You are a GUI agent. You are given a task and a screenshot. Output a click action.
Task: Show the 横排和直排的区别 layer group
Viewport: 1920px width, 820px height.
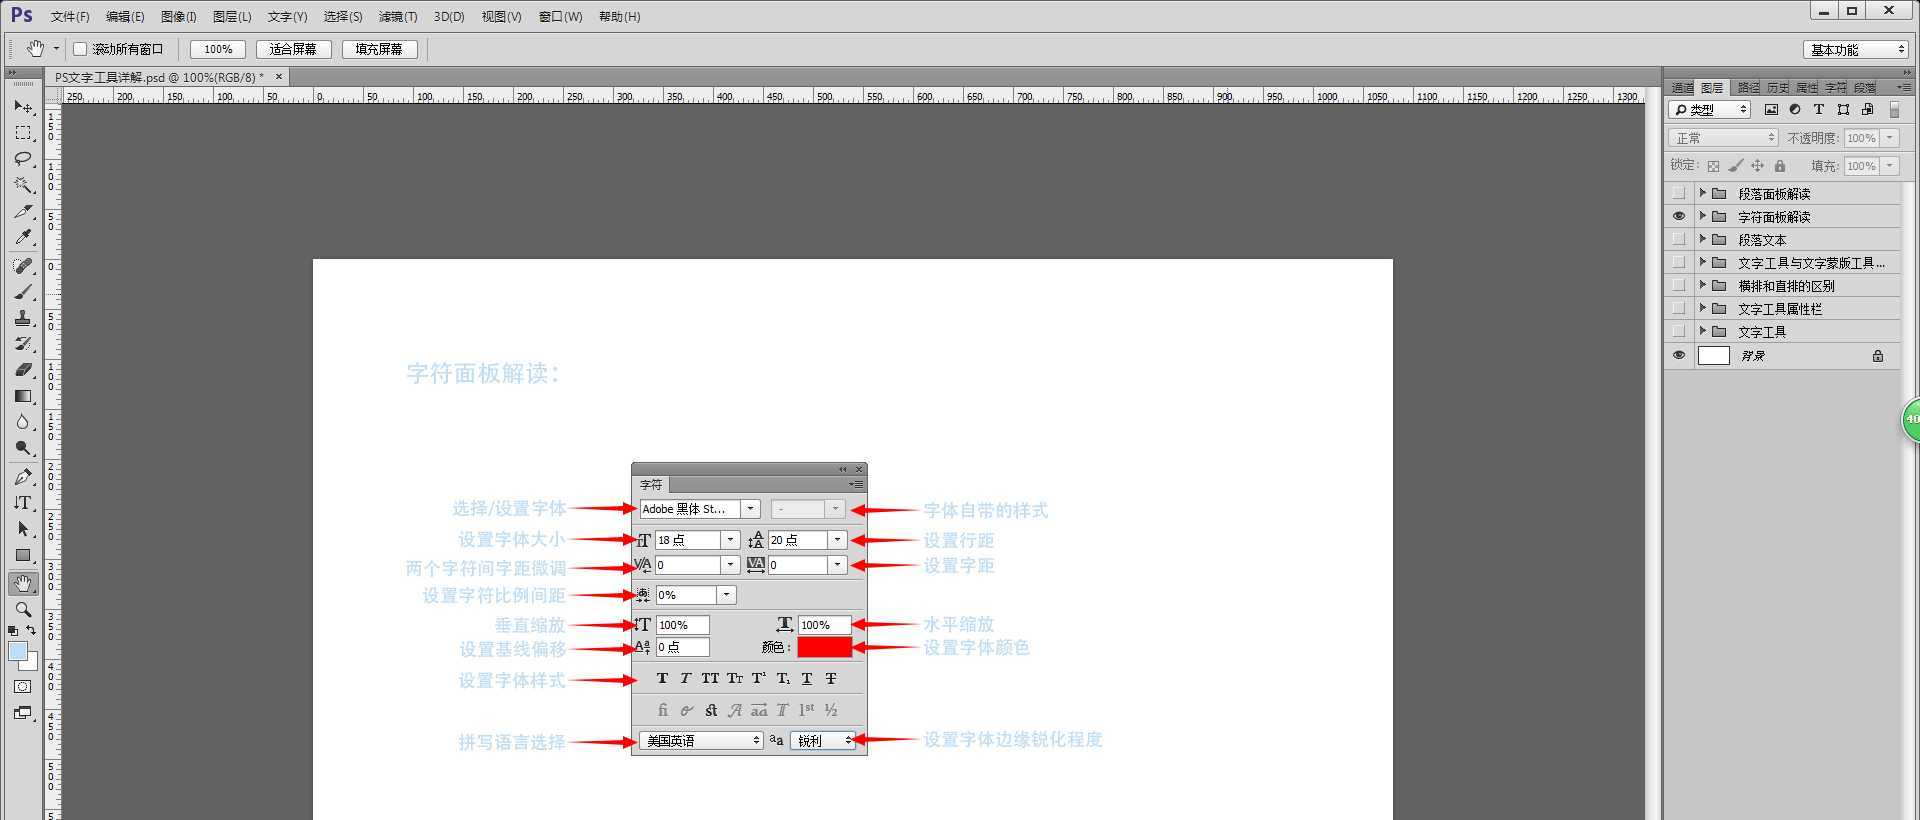[x=1679, y=286]
